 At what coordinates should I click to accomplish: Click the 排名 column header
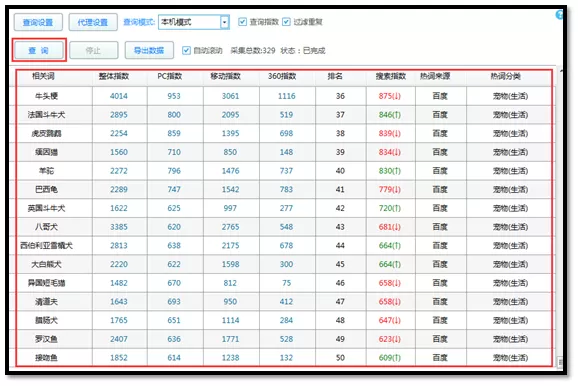335,76
